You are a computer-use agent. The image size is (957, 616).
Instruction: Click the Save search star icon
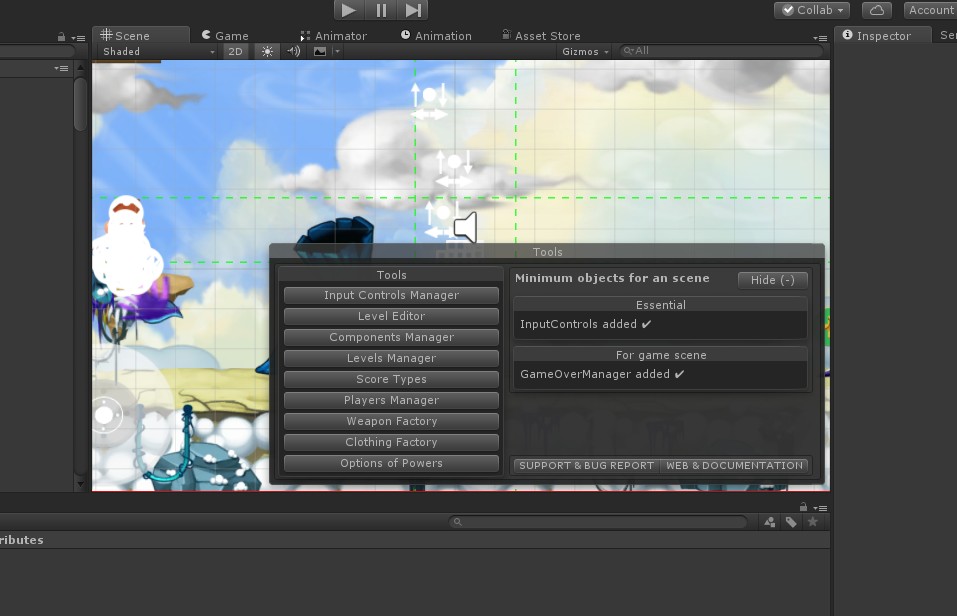click(812, 522)
